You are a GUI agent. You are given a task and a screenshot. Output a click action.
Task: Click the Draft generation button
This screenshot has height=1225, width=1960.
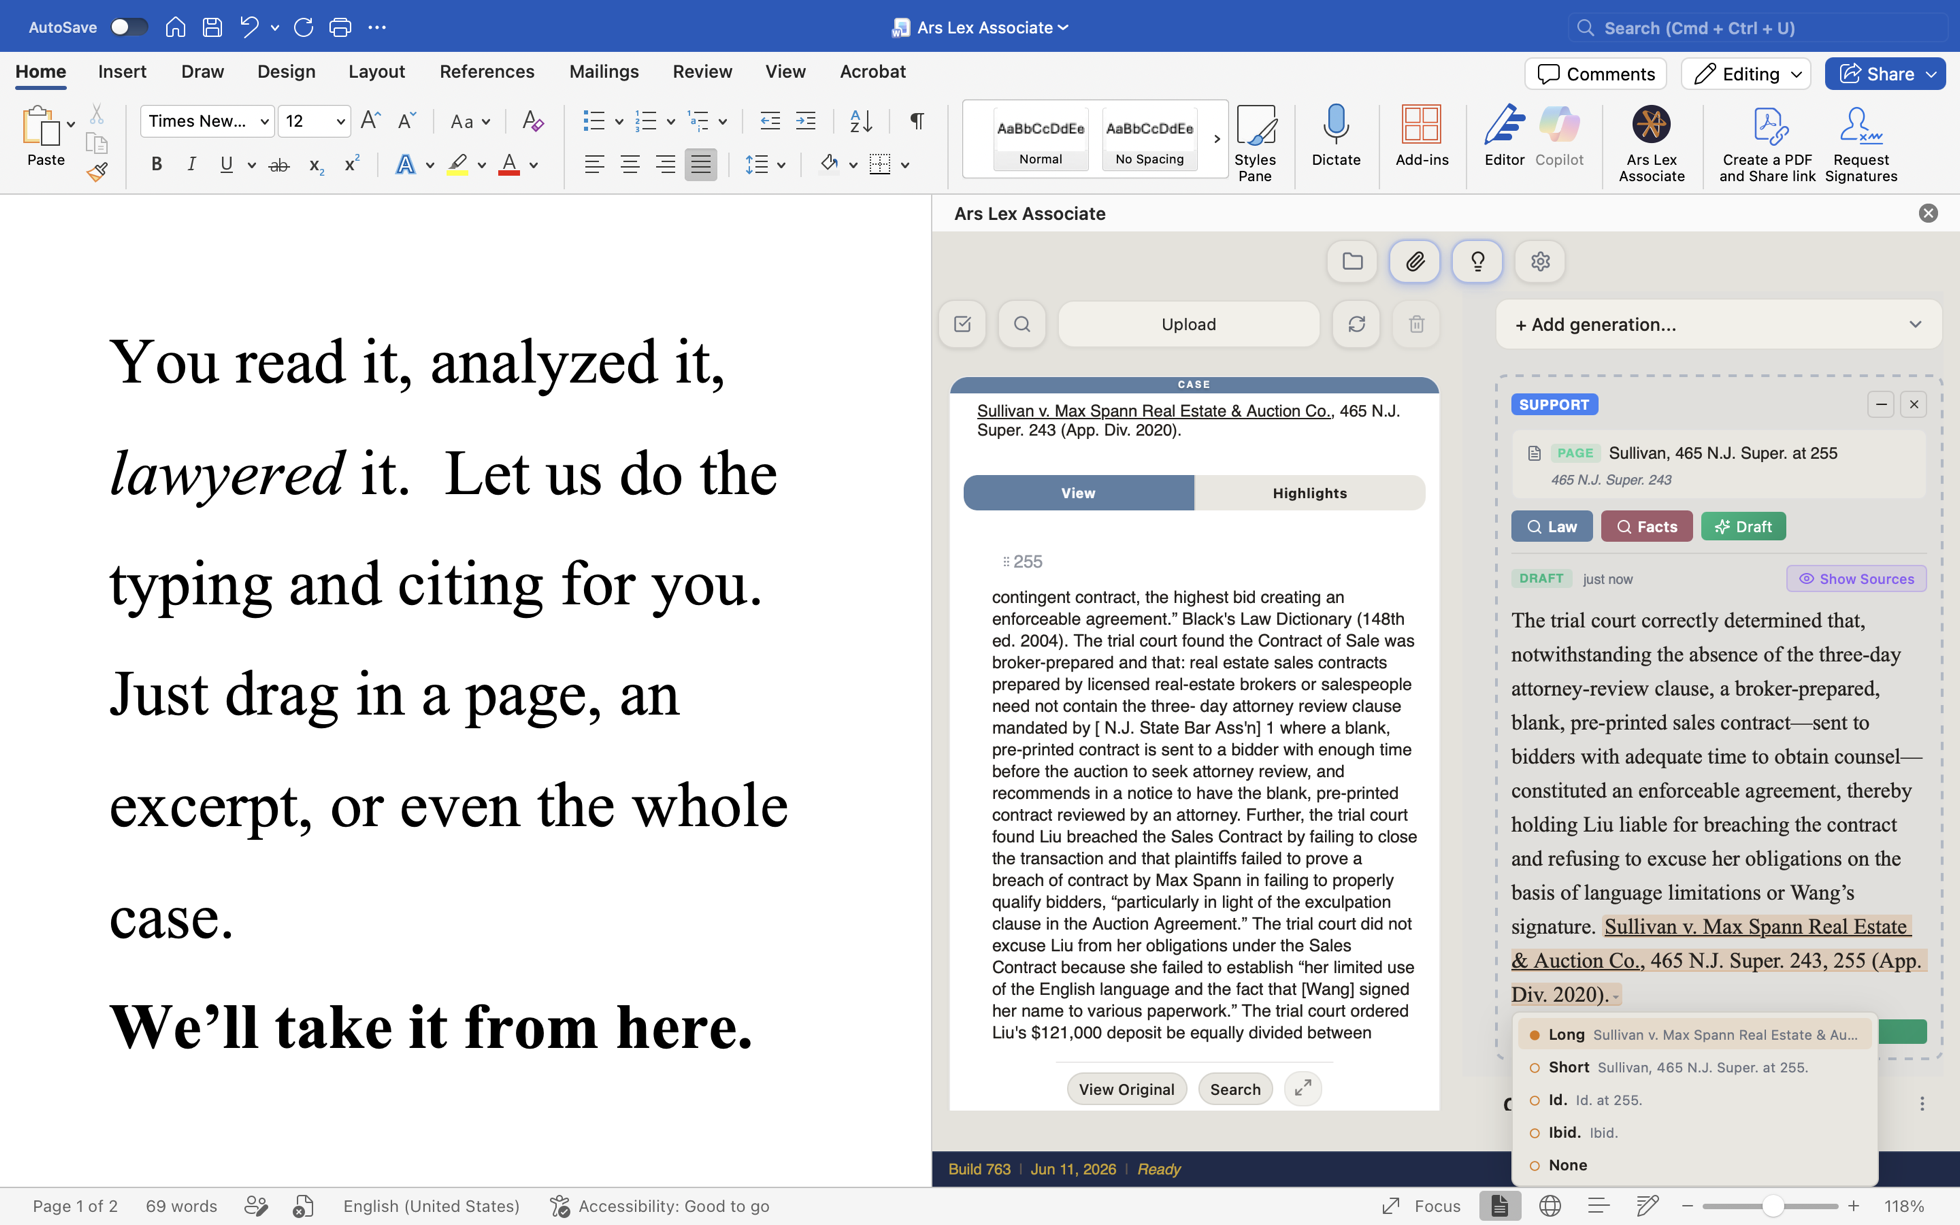pyautogui.click(x=1743, y=526)
